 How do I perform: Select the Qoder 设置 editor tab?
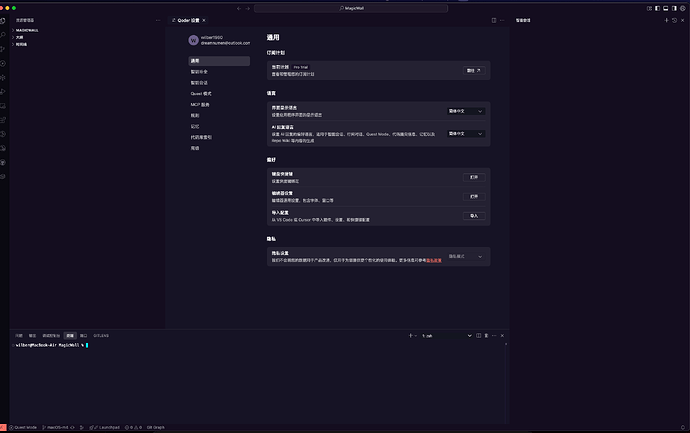(x=188, y=20)
